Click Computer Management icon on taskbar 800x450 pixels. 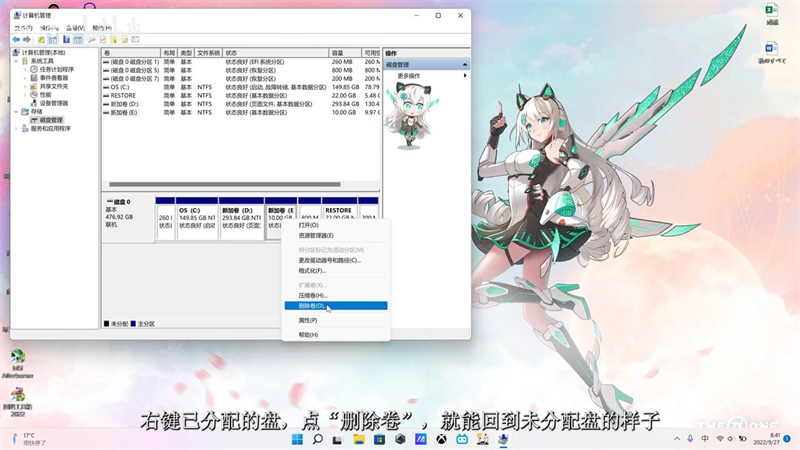coord(503,439)
